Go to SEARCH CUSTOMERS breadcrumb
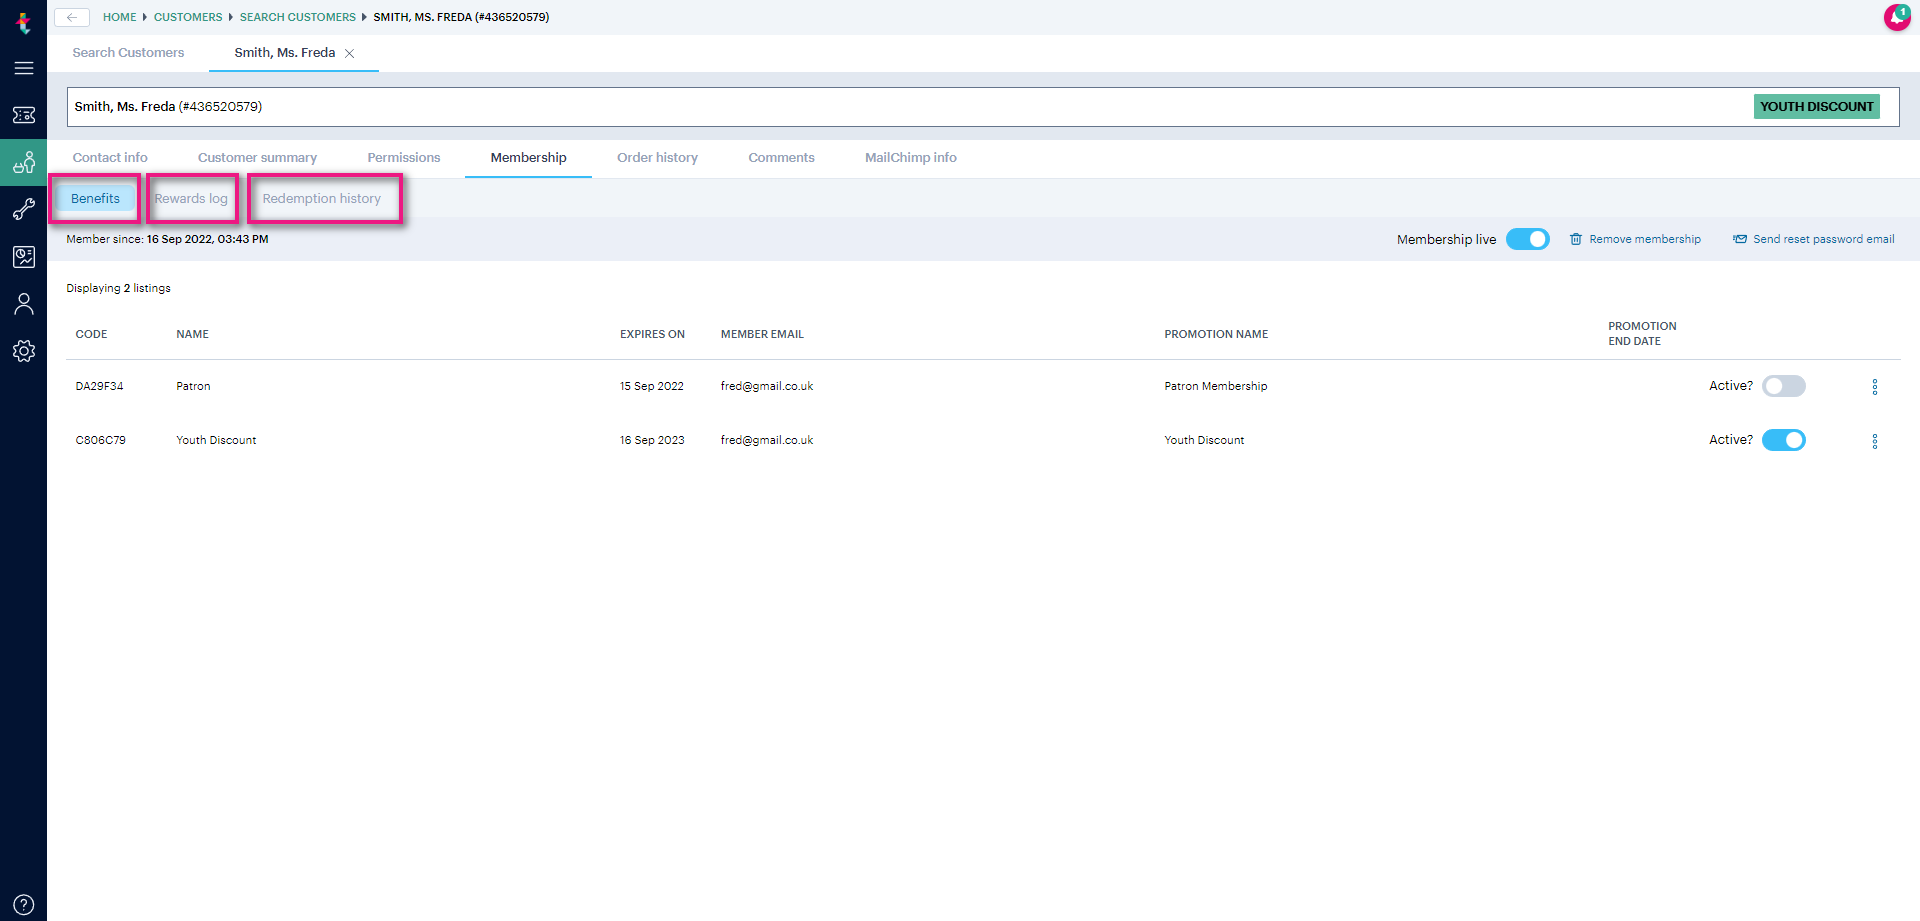The height and width of the screenshot is (921, 1920). point(298,17)
